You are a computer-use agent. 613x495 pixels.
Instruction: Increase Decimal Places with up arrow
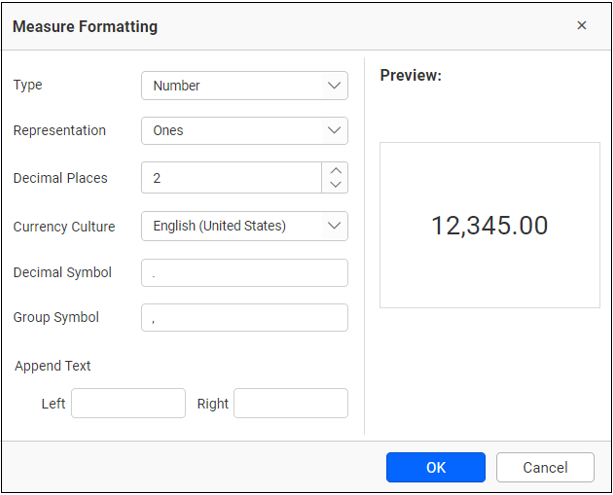(x=335, y=171)
